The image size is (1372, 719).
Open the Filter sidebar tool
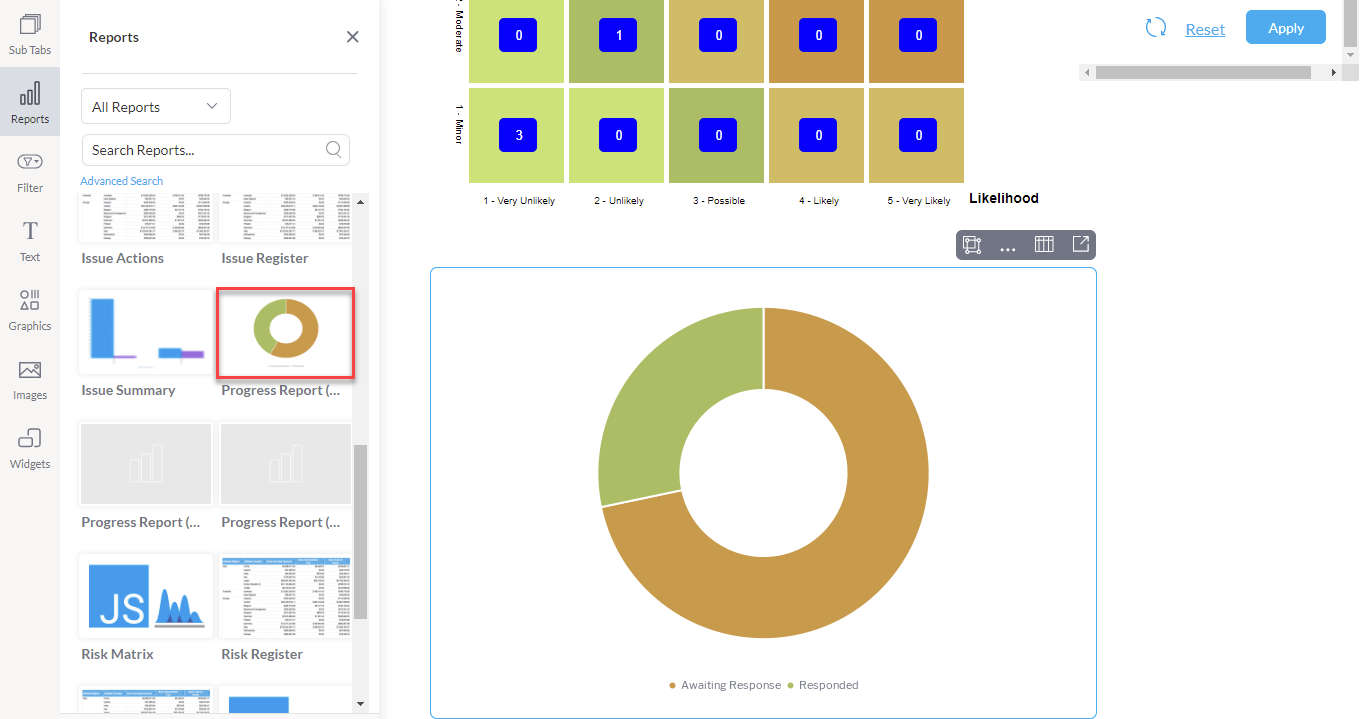tap(30, 171)
